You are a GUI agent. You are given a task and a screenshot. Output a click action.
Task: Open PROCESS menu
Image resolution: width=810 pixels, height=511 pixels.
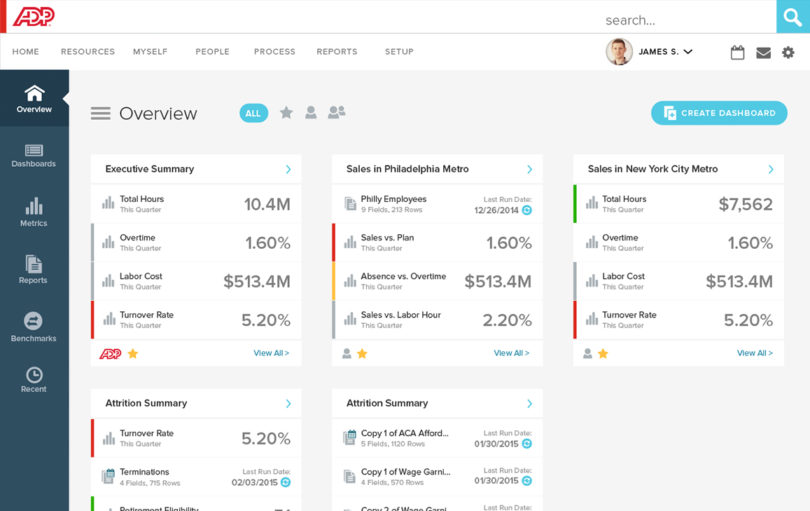pos(275,52)
